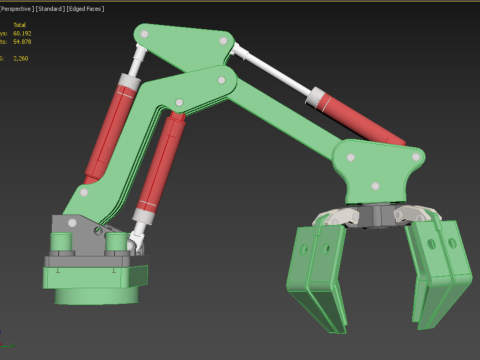Click the Total statistics column header

coord(20,25)
